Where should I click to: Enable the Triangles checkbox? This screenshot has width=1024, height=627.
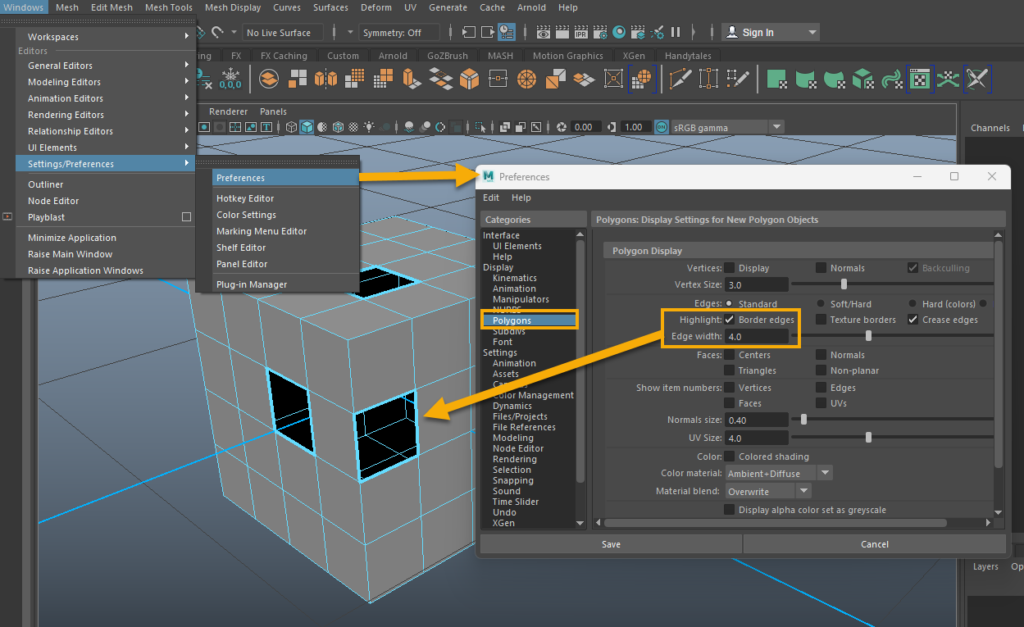pyautogui.click(x=729, y=370)
